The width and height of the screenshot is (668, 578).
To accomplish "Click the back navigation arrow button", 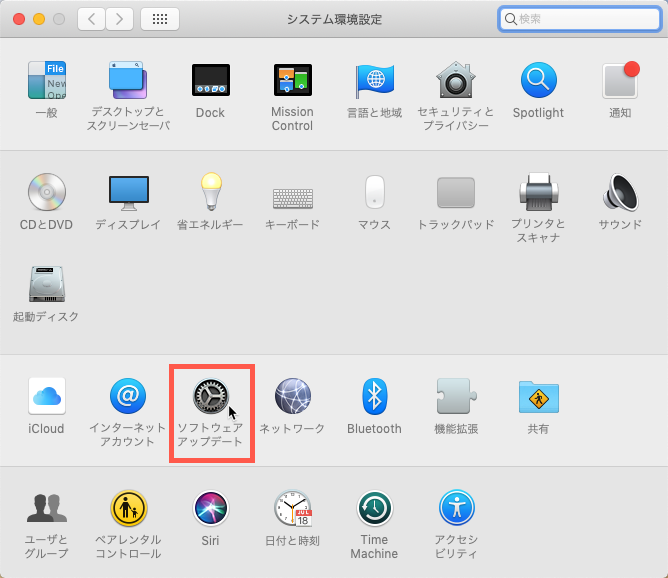I will (91, 19).
